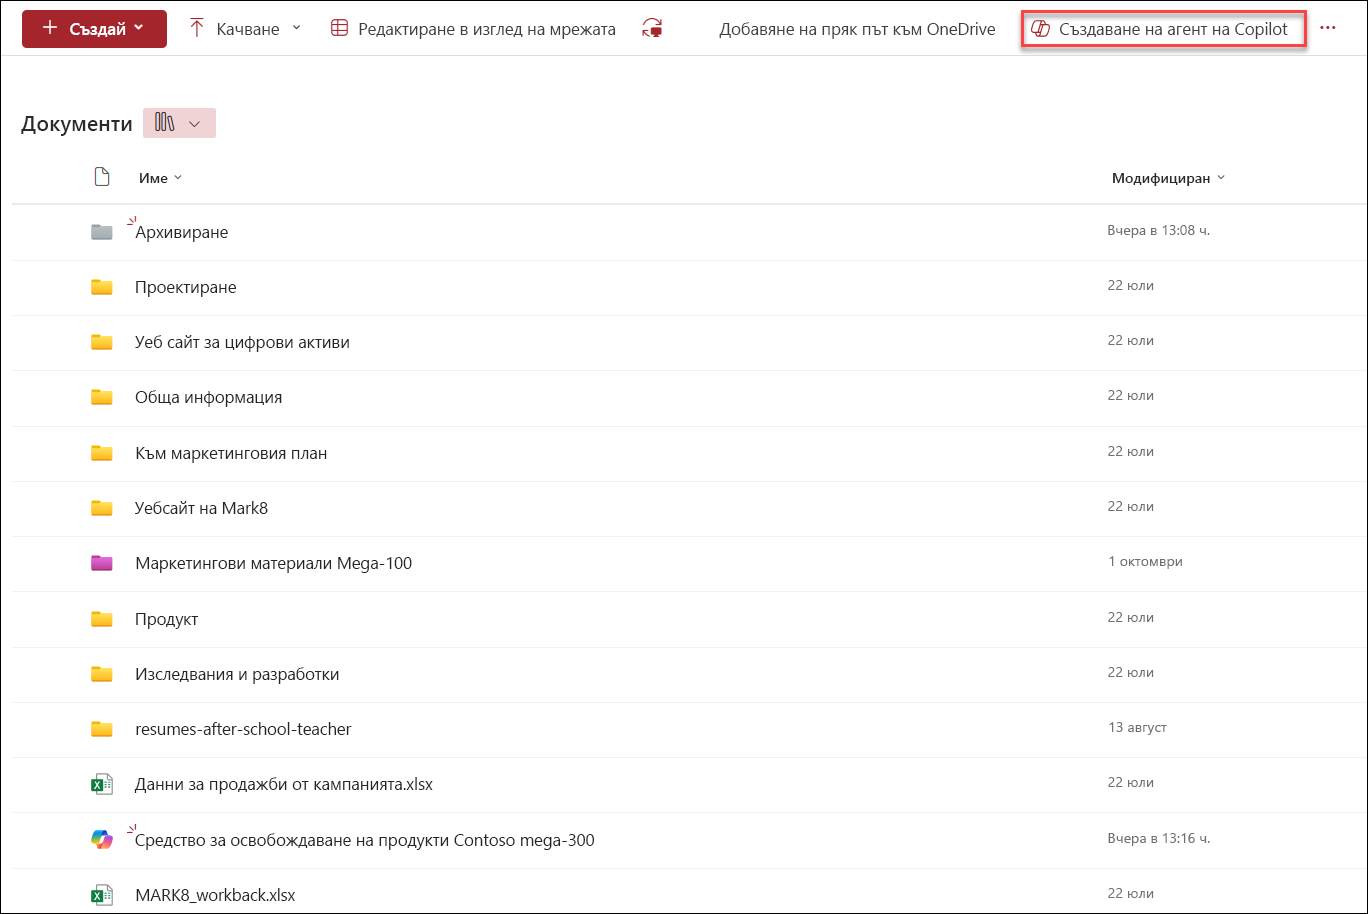The height and width of the screenshot is (914, 1368).
Task: Click modified date Вчера в 13:16 ч.
Action: [1158, 838]
